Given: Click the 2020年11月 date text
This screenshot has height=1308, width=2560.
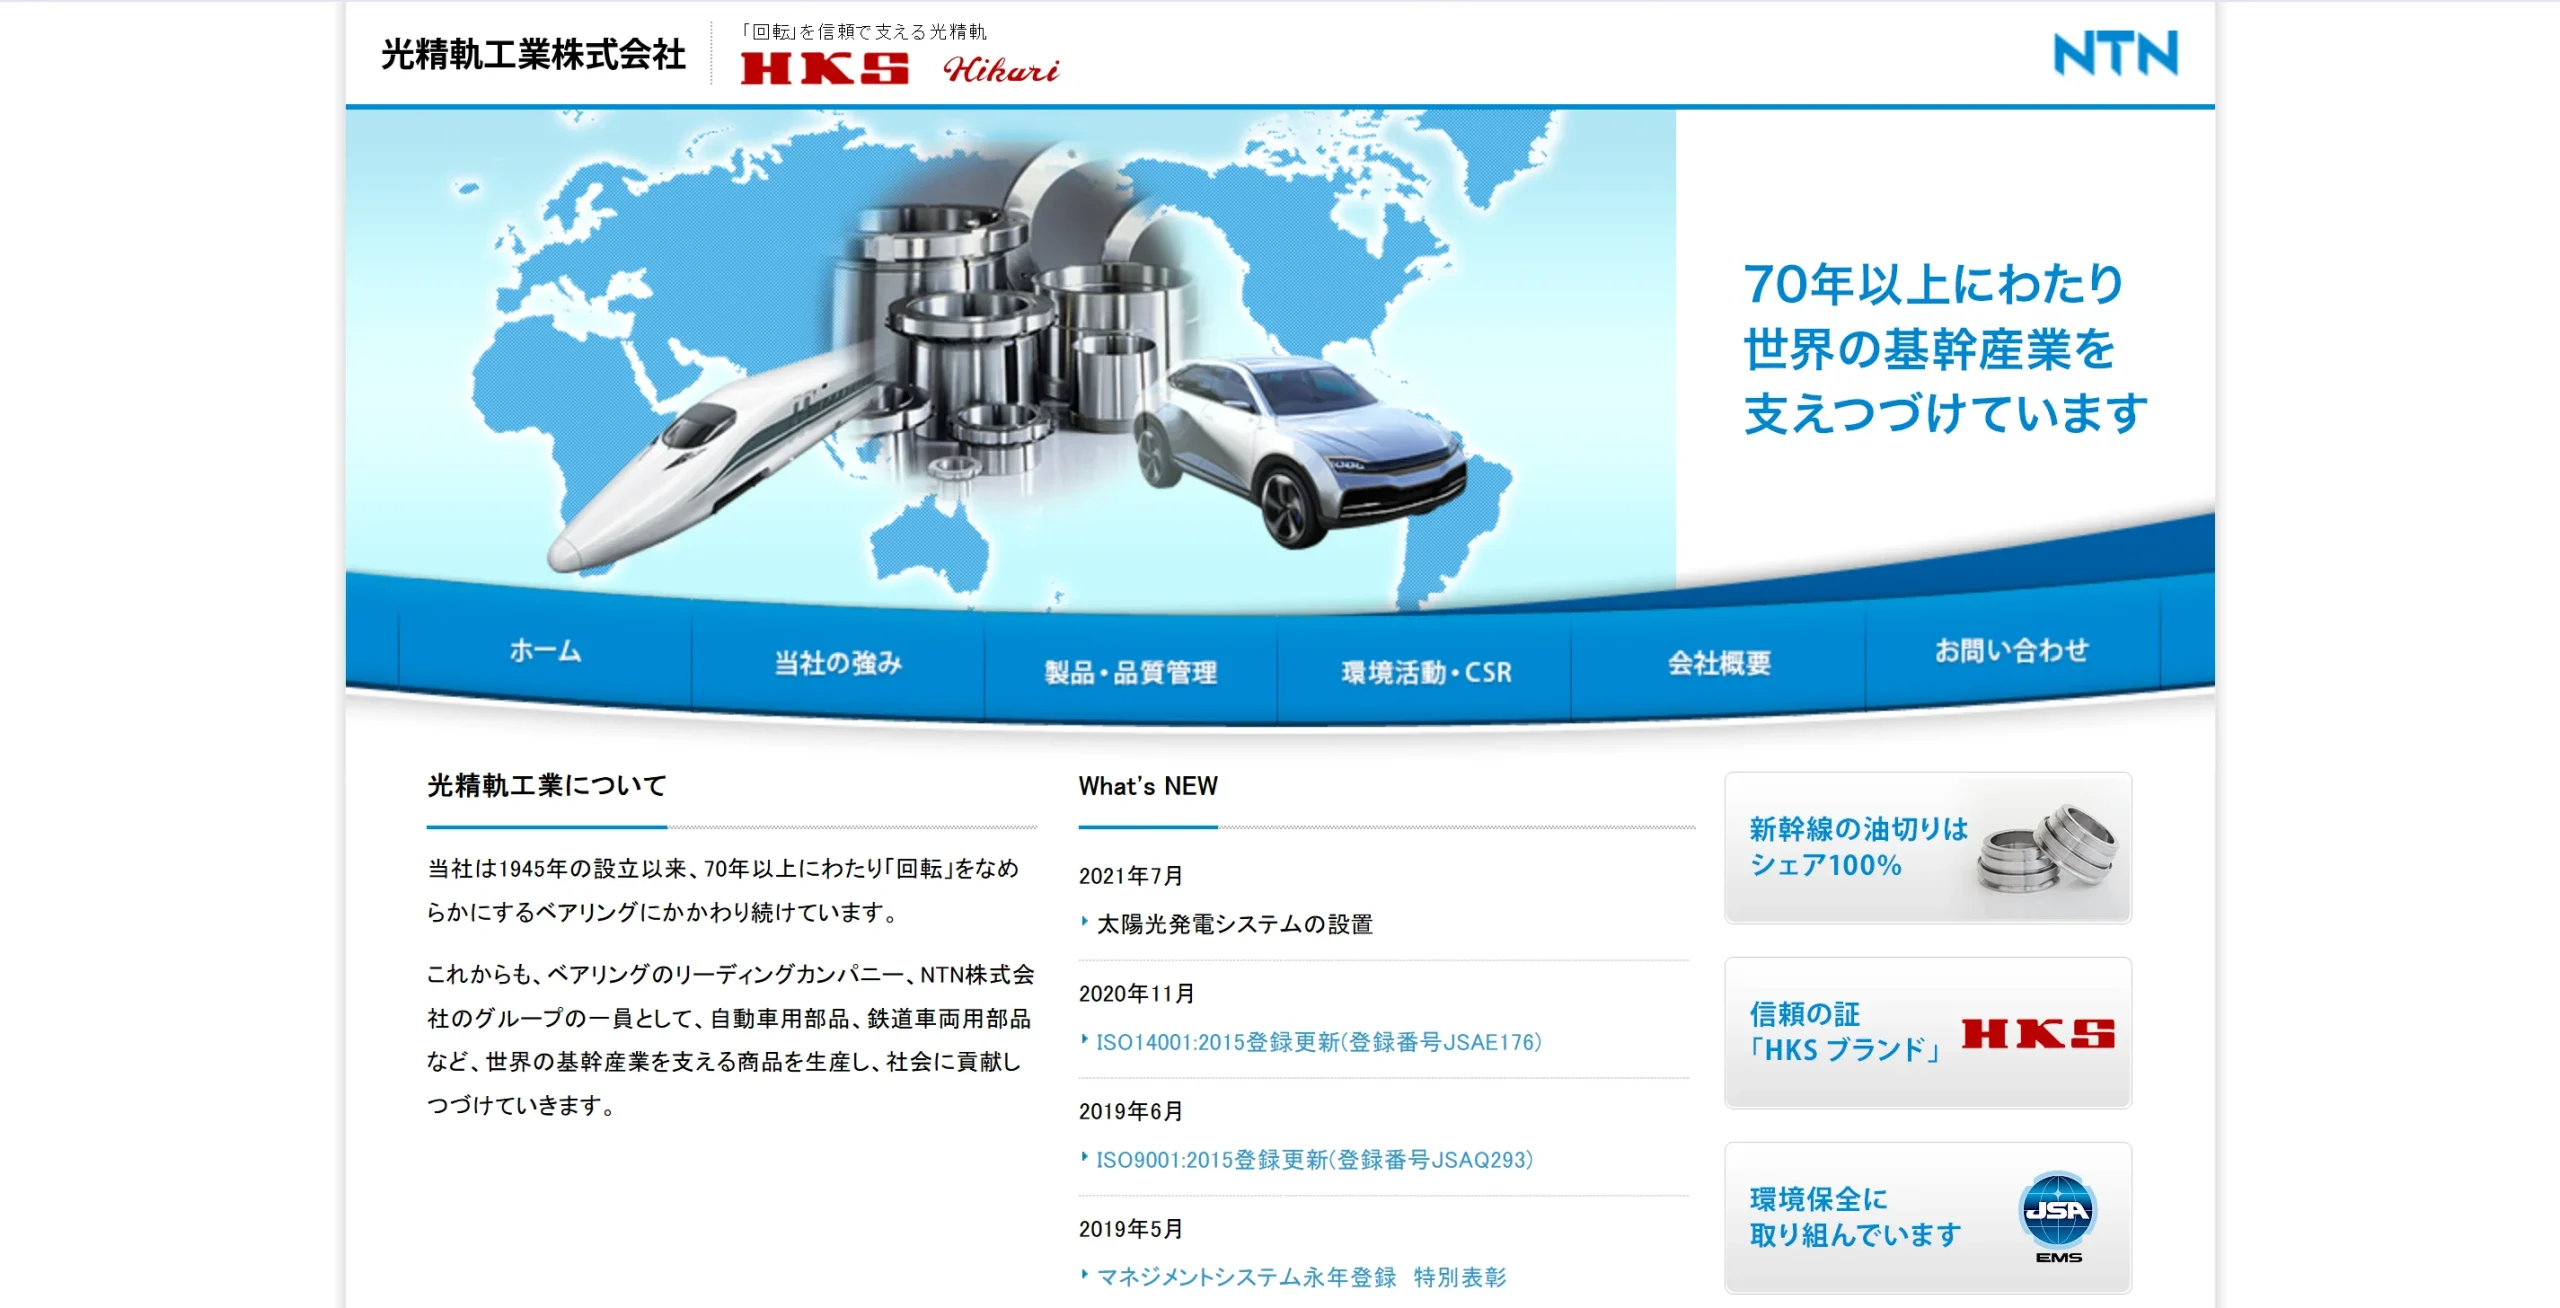Looking at the screenshot, I should (1137, 994).
